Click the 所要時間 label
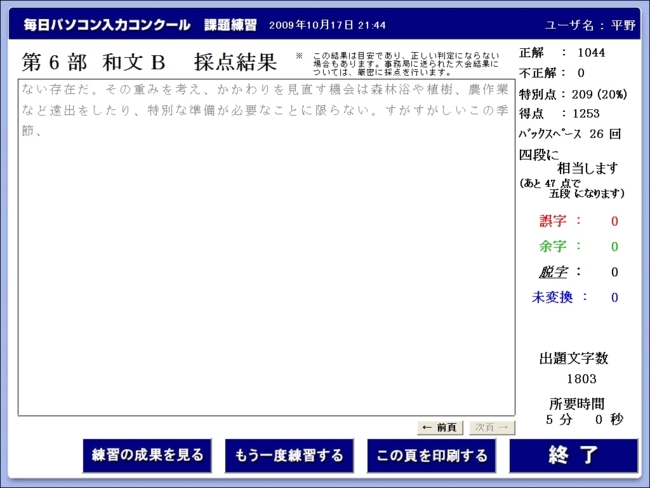Viewport: 650px width, 488px height. tap(577, 403)
